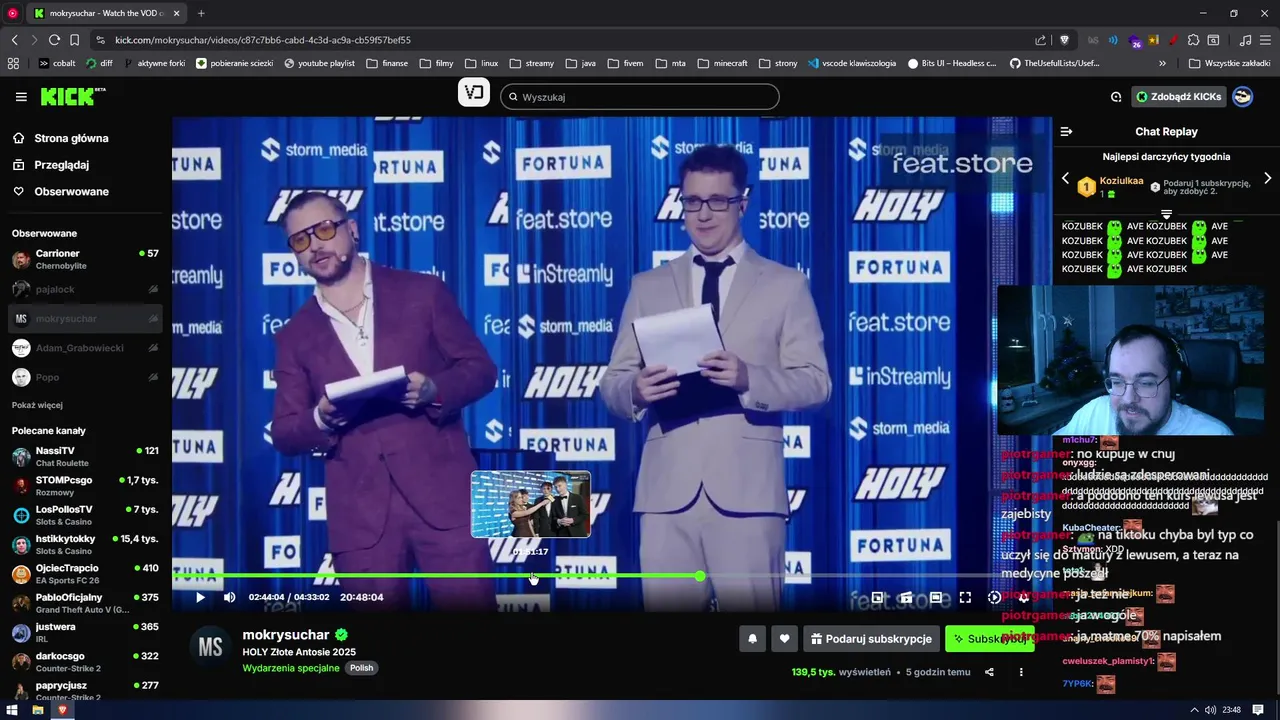The image size is (1280, 720).
Task: Open recommended channel STOMPcsgo
Action: coord(86,486)
